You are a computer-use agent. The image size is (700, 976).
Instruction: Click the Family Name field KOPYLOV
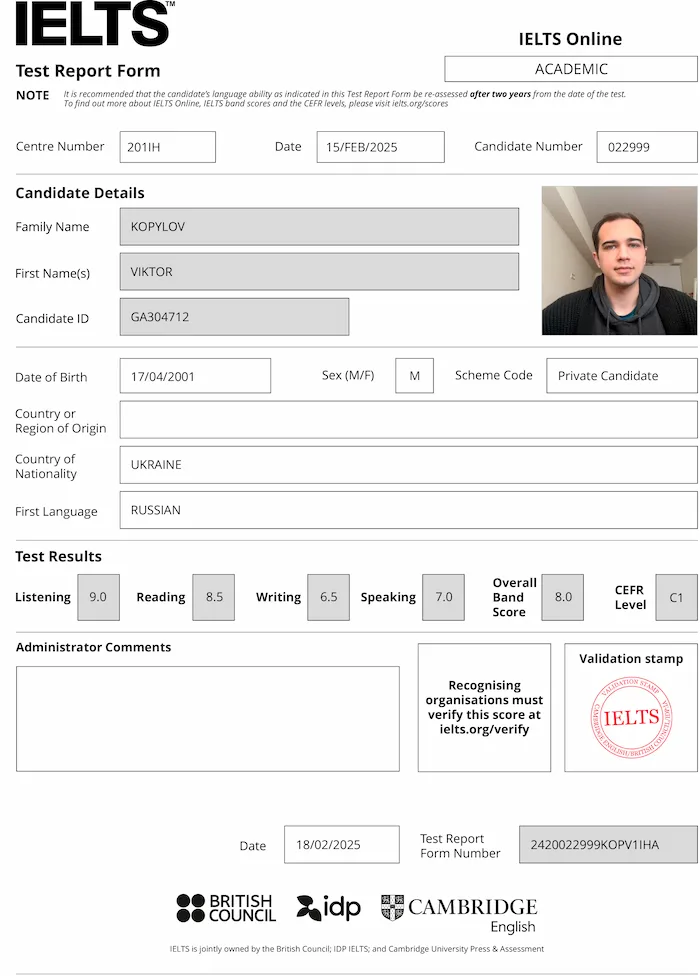point(319,227)
